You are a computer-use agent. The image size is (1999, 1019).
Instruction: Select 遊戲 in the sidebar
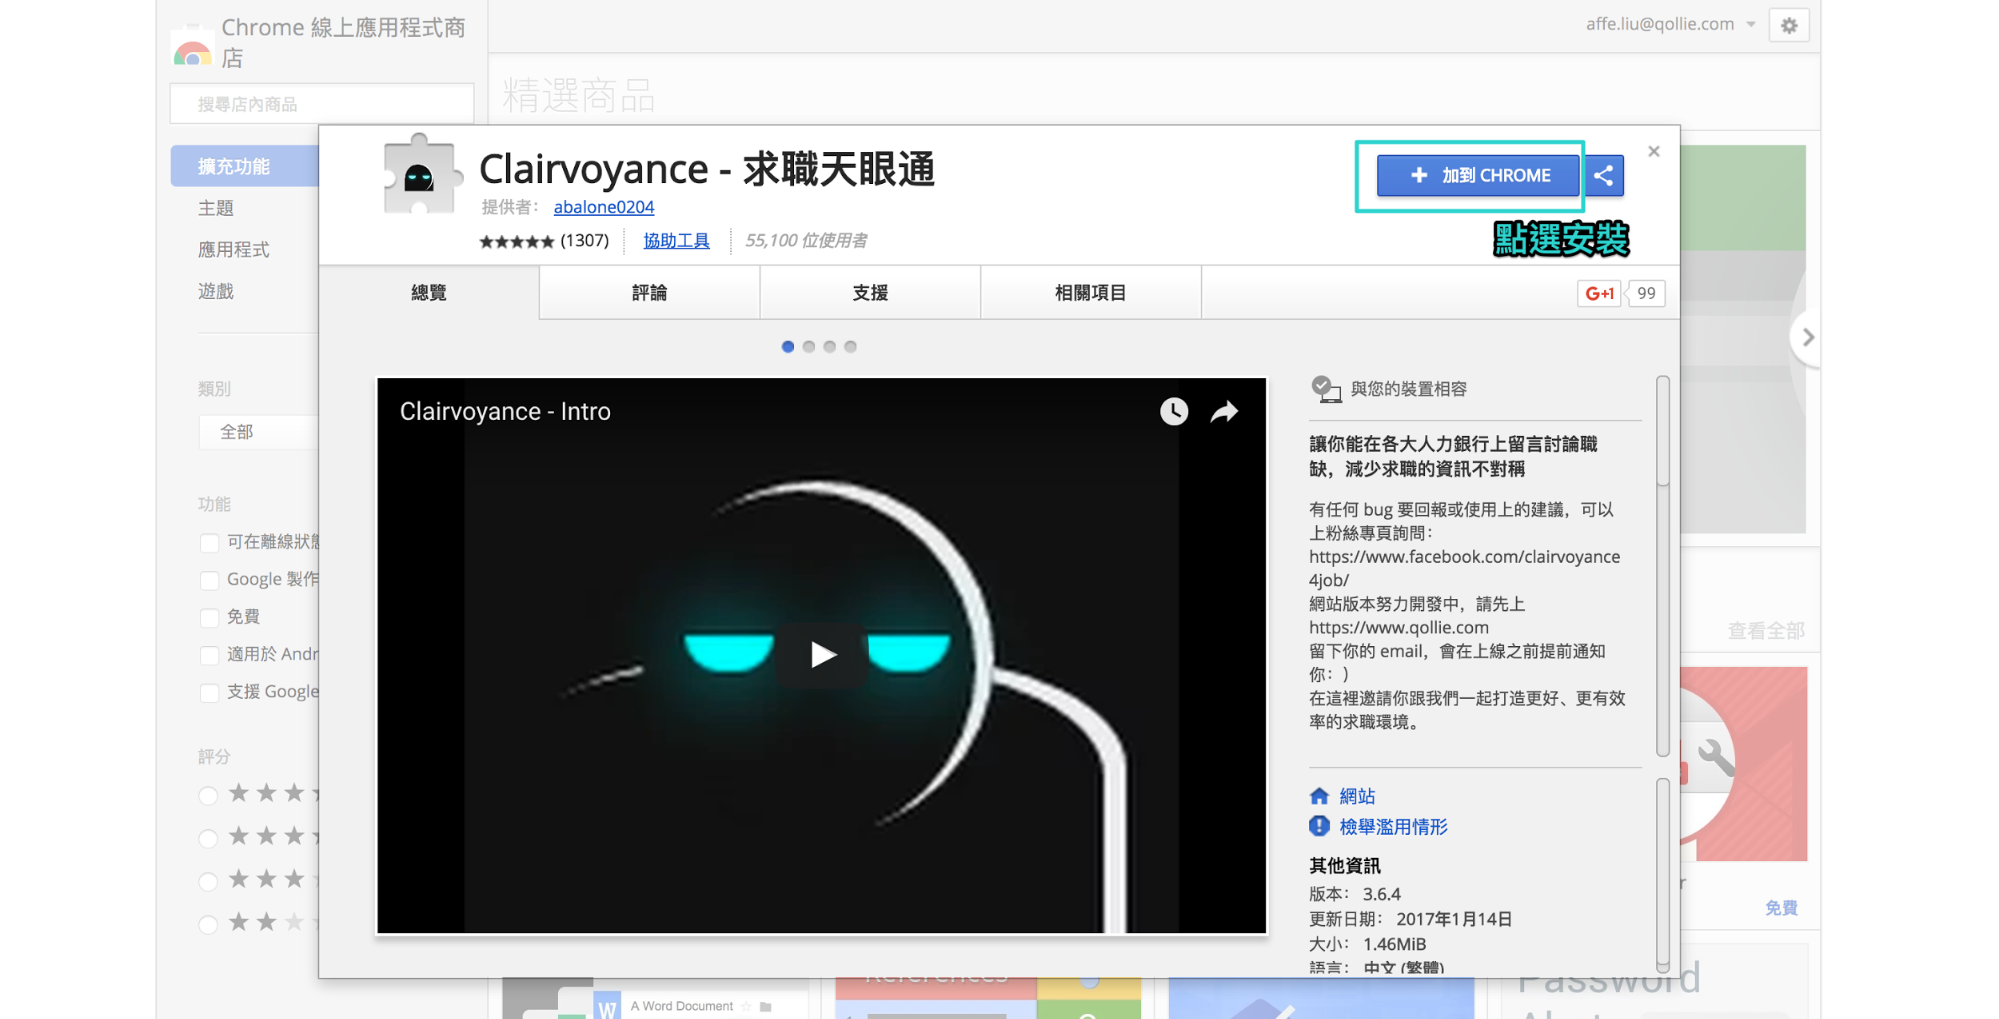point(216,291)
